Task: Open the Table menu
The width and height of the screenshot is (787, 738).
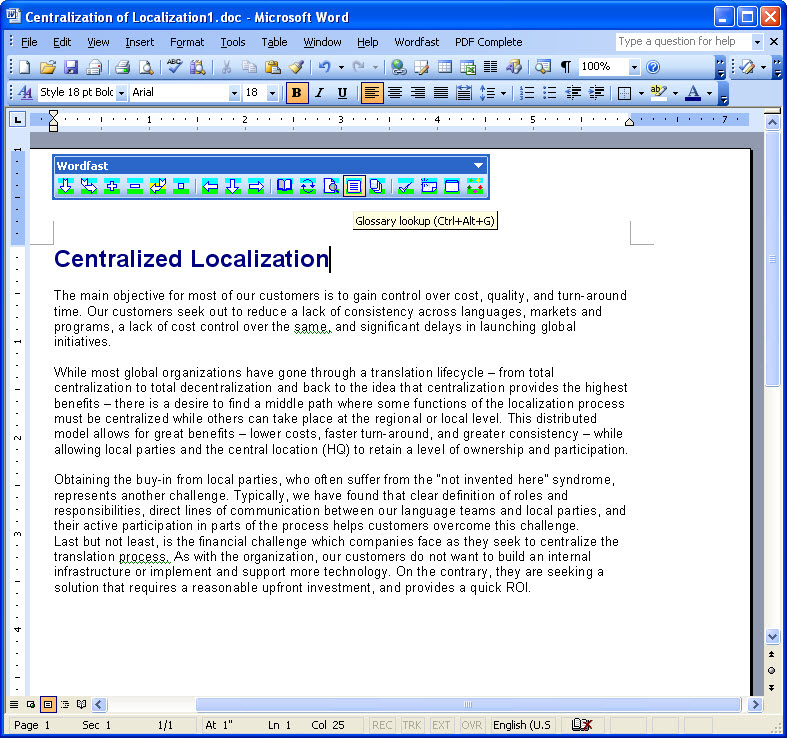Action: pos(274,42)
